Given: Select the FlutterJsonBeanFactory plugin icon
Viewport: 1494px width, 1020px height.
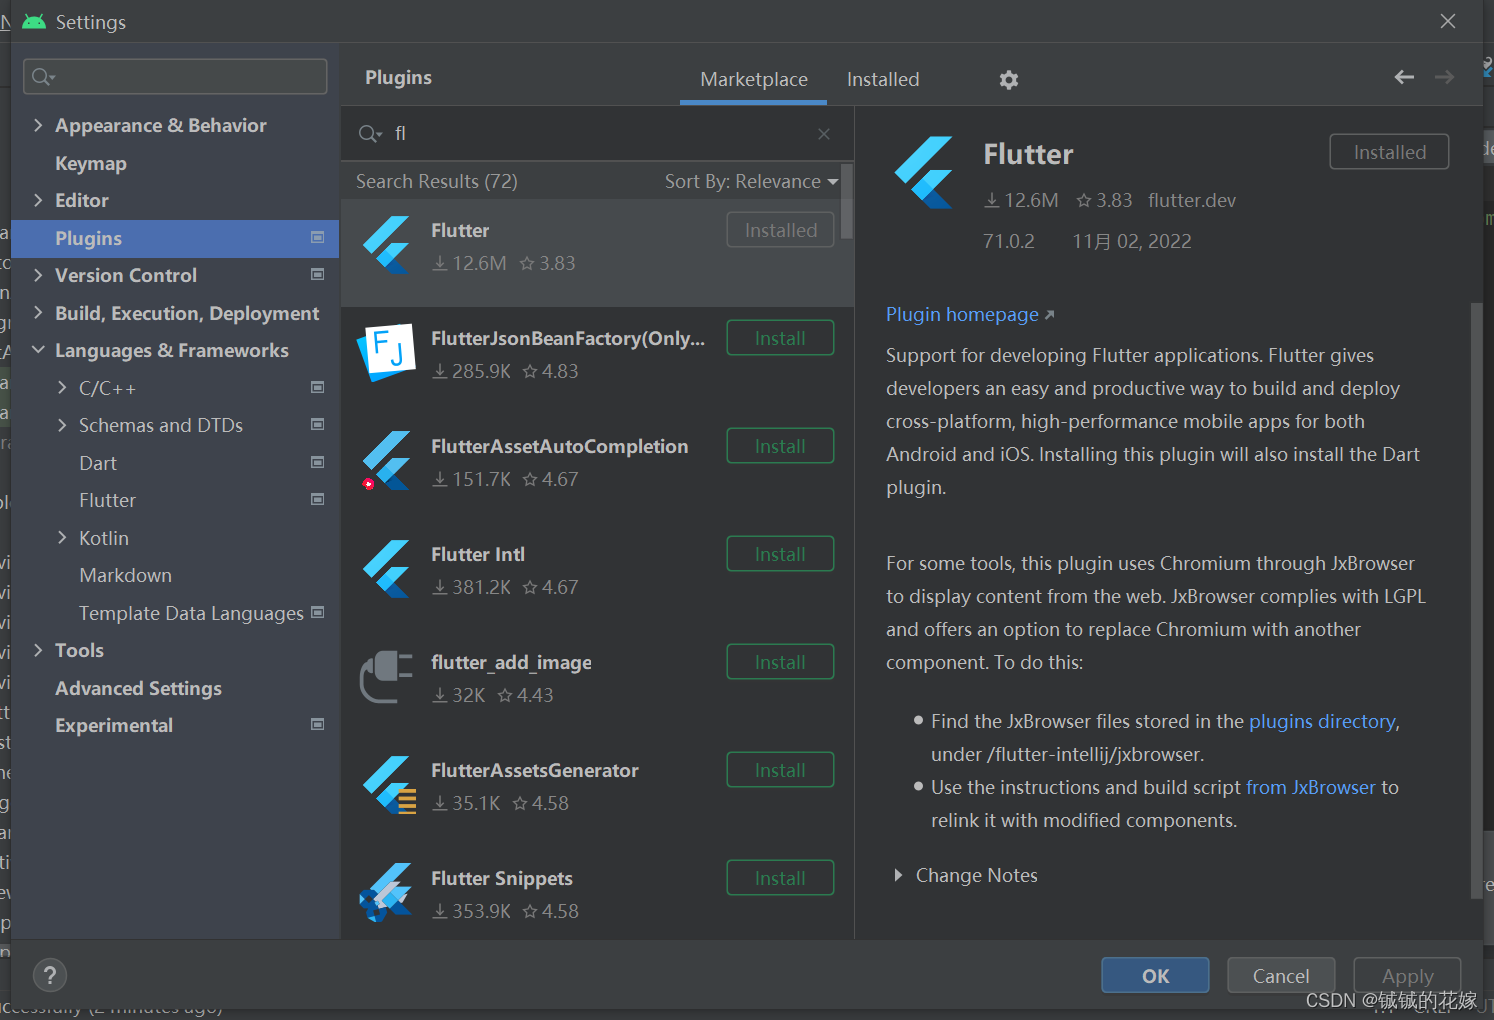Looking at the screenshot, I should coord(387,352).
